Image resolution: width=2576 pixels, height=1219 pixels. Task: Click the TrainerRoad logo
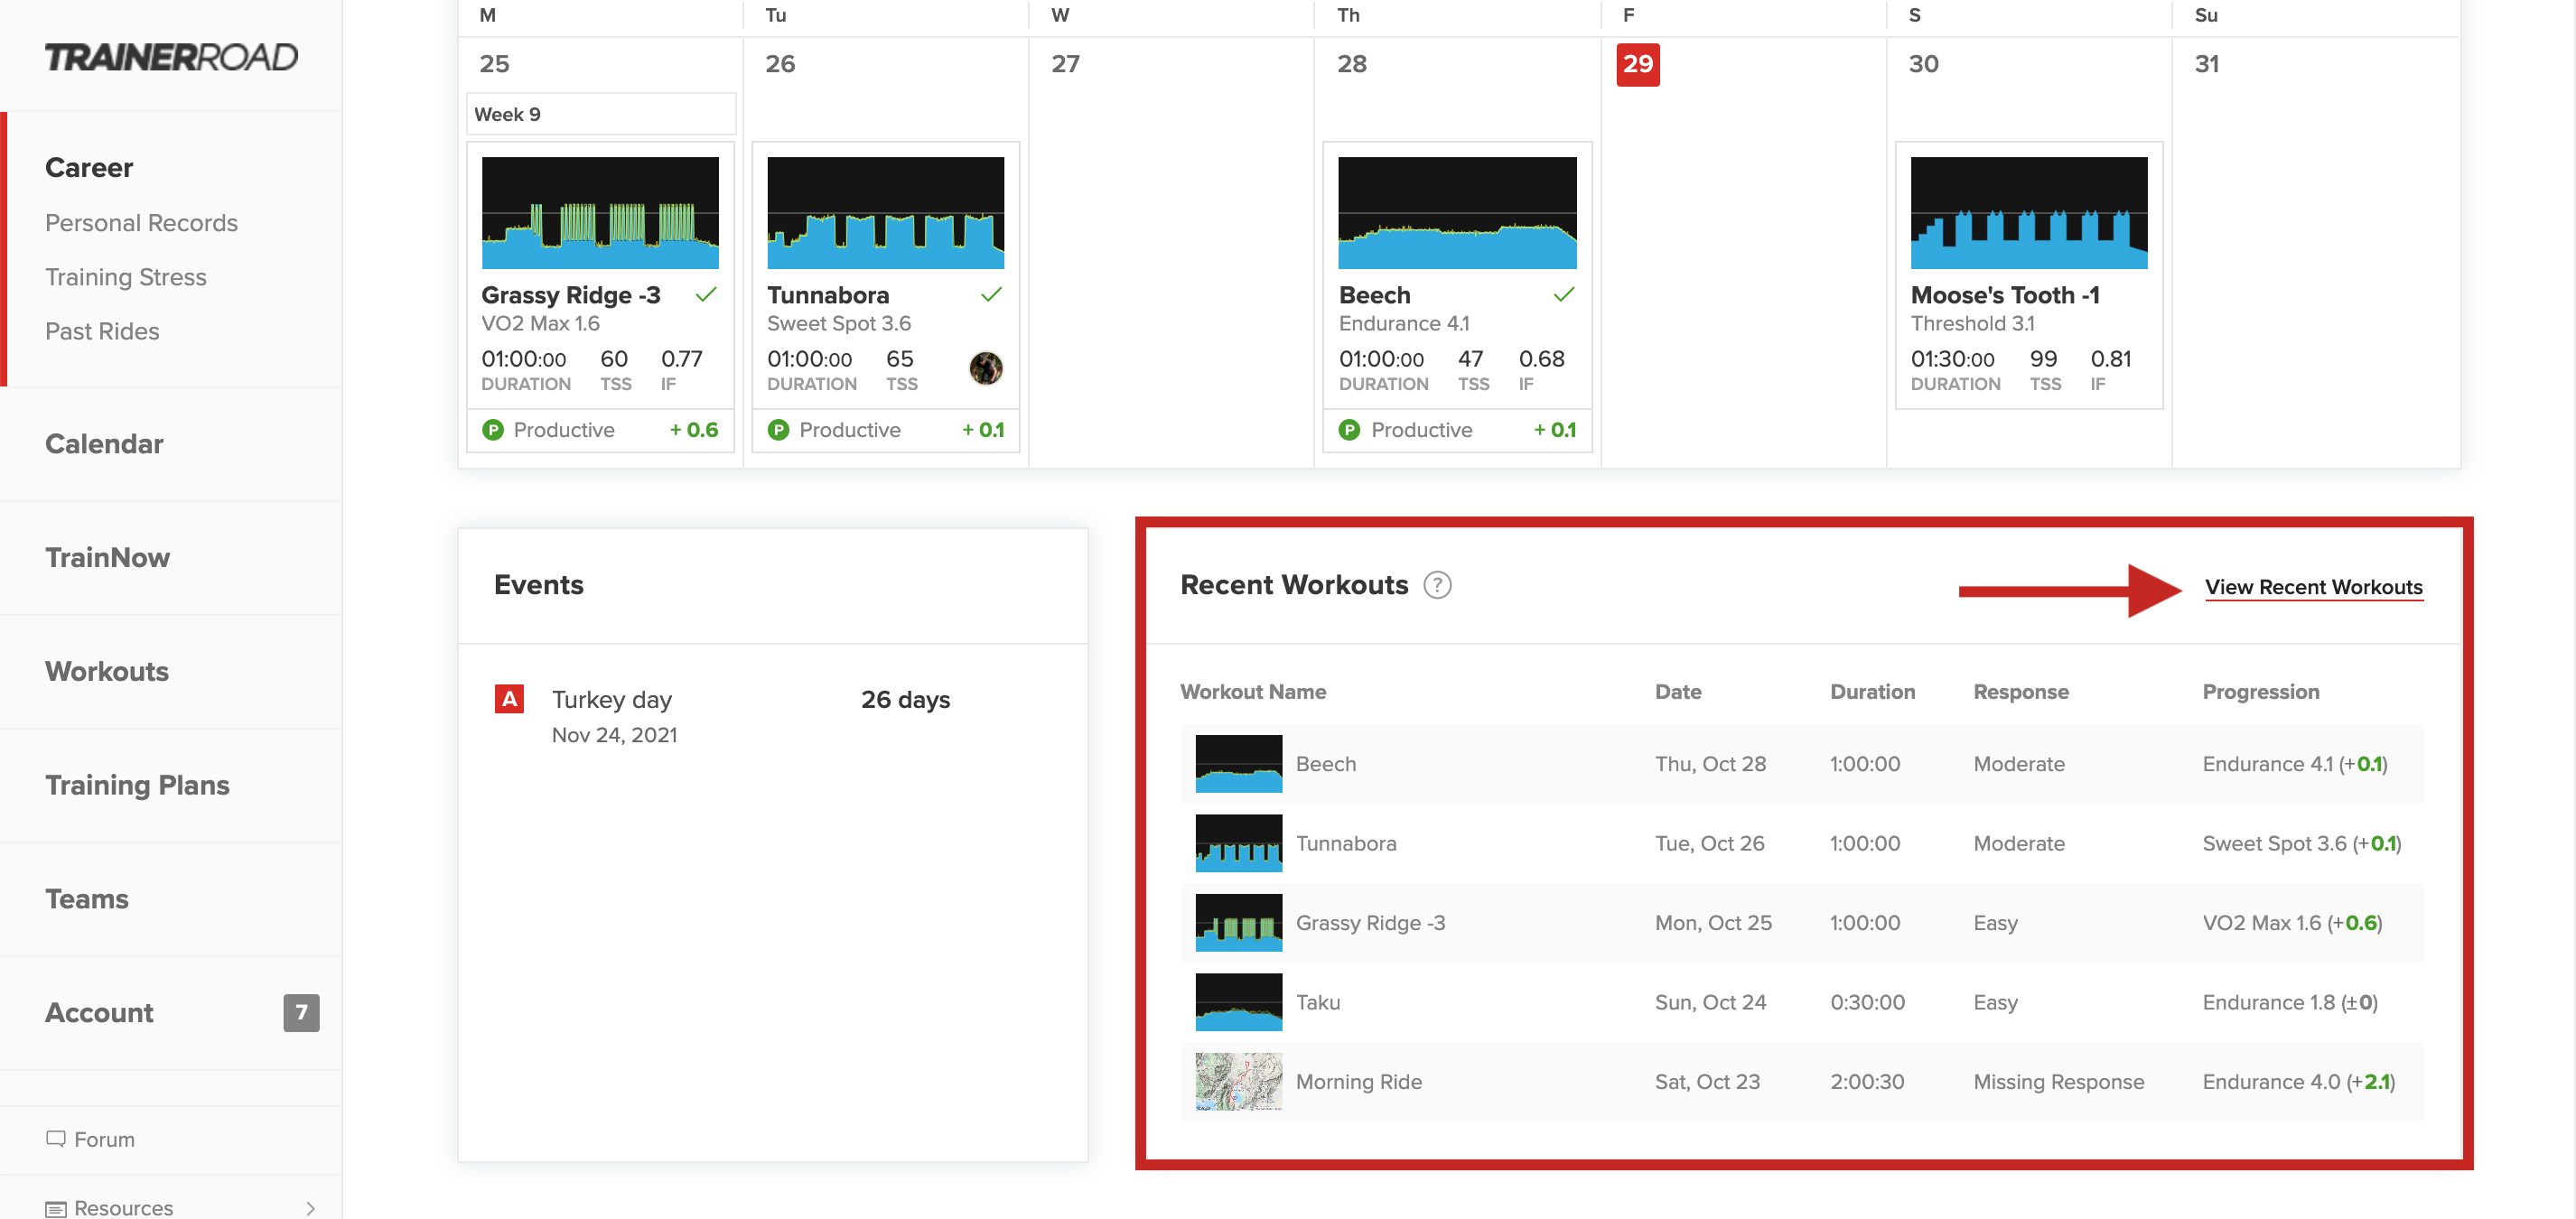coord(171,57)
